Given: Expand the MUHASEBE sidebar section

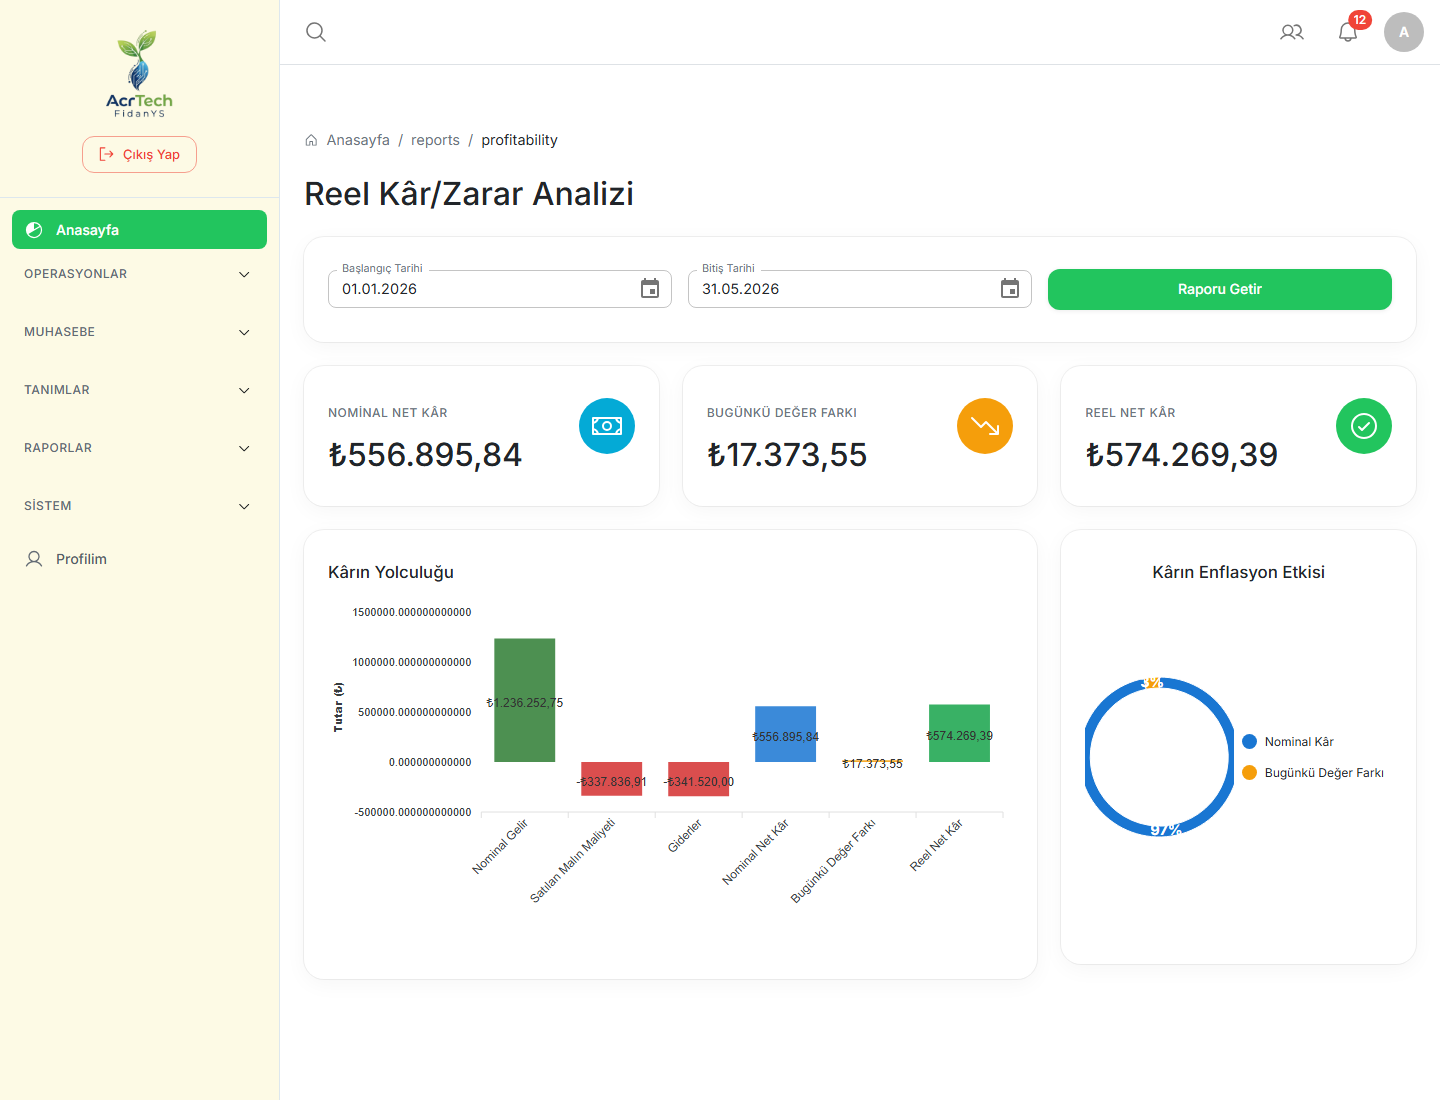Looking at the screenshot, I should [138, 332].
